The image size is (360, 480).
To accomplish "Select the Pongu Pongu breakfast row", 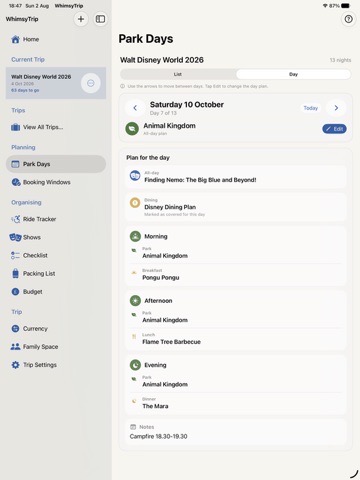I will coord(236,275).
